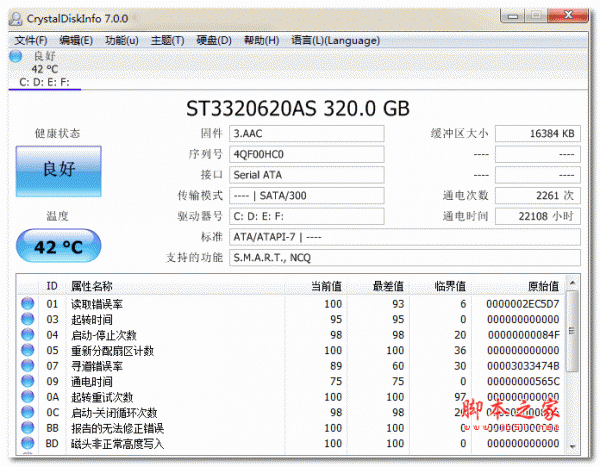Select the 寻道错误率 attribute name
The image size is (600, 467).
pyautogui.click(x=97, y=366)
